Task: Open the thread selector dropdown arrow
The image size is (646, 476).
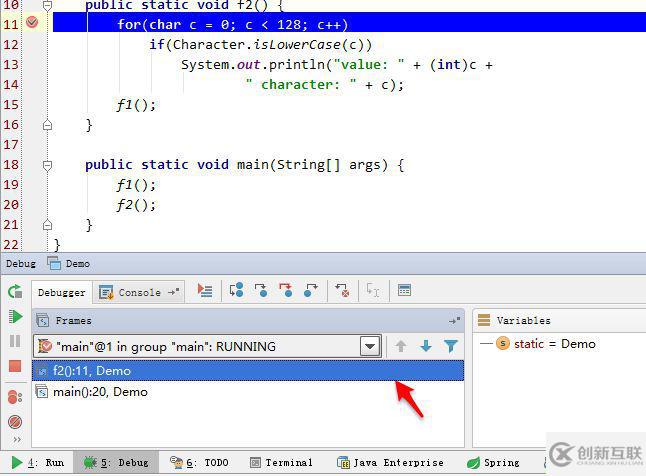Action: pyautogui.click(x=370, y=346)
